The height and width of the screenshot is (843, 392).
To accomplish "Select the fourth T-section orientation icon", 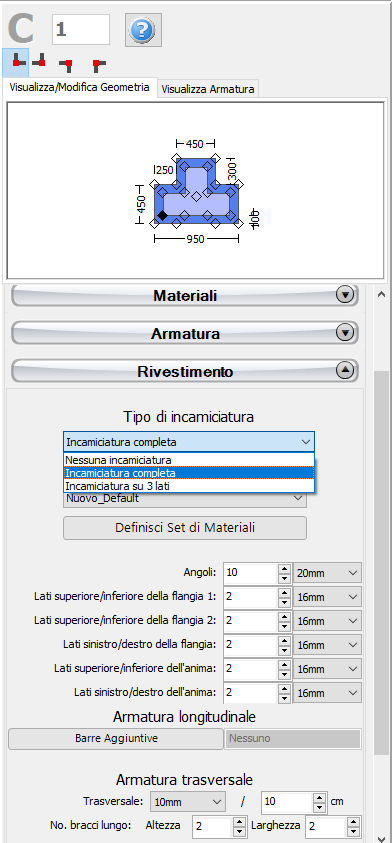I will [x=97, y=65].
